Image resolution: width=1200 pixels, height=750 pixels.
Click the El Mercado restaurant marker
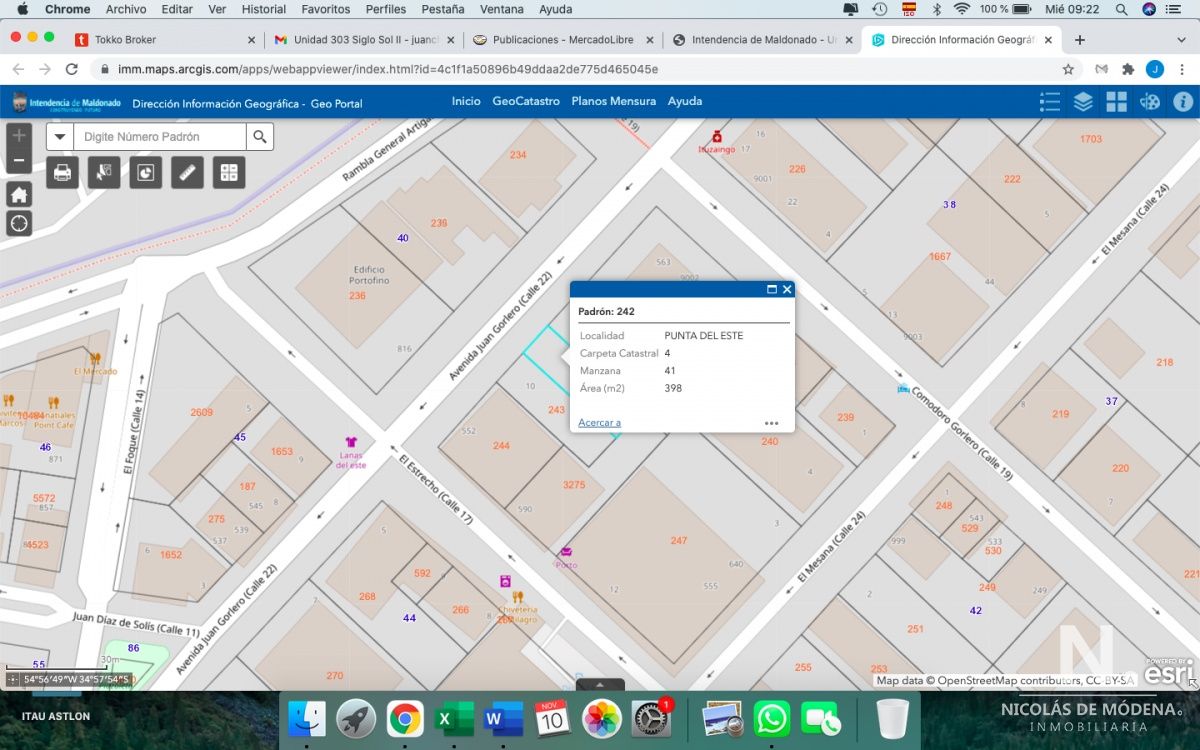tap(95, 358)
